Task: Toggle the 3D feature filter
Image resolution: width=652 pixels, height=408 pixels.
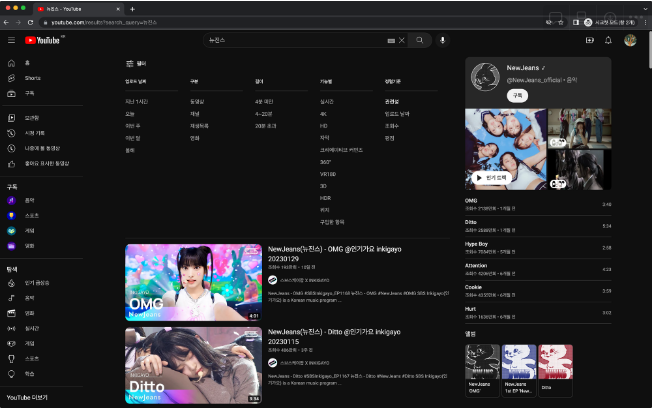Action: (323, 186)
